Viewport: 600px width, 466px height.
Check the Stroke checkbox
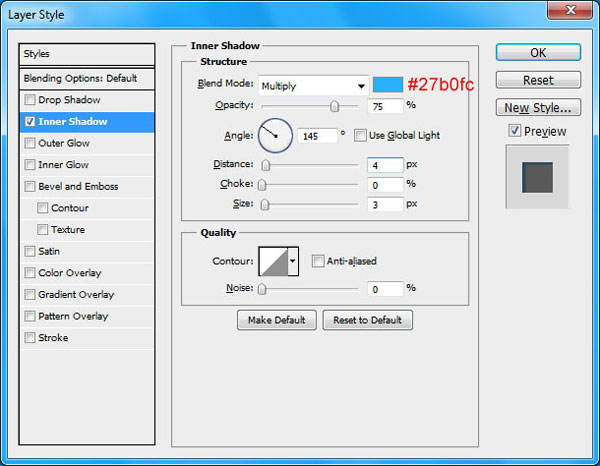30,338
